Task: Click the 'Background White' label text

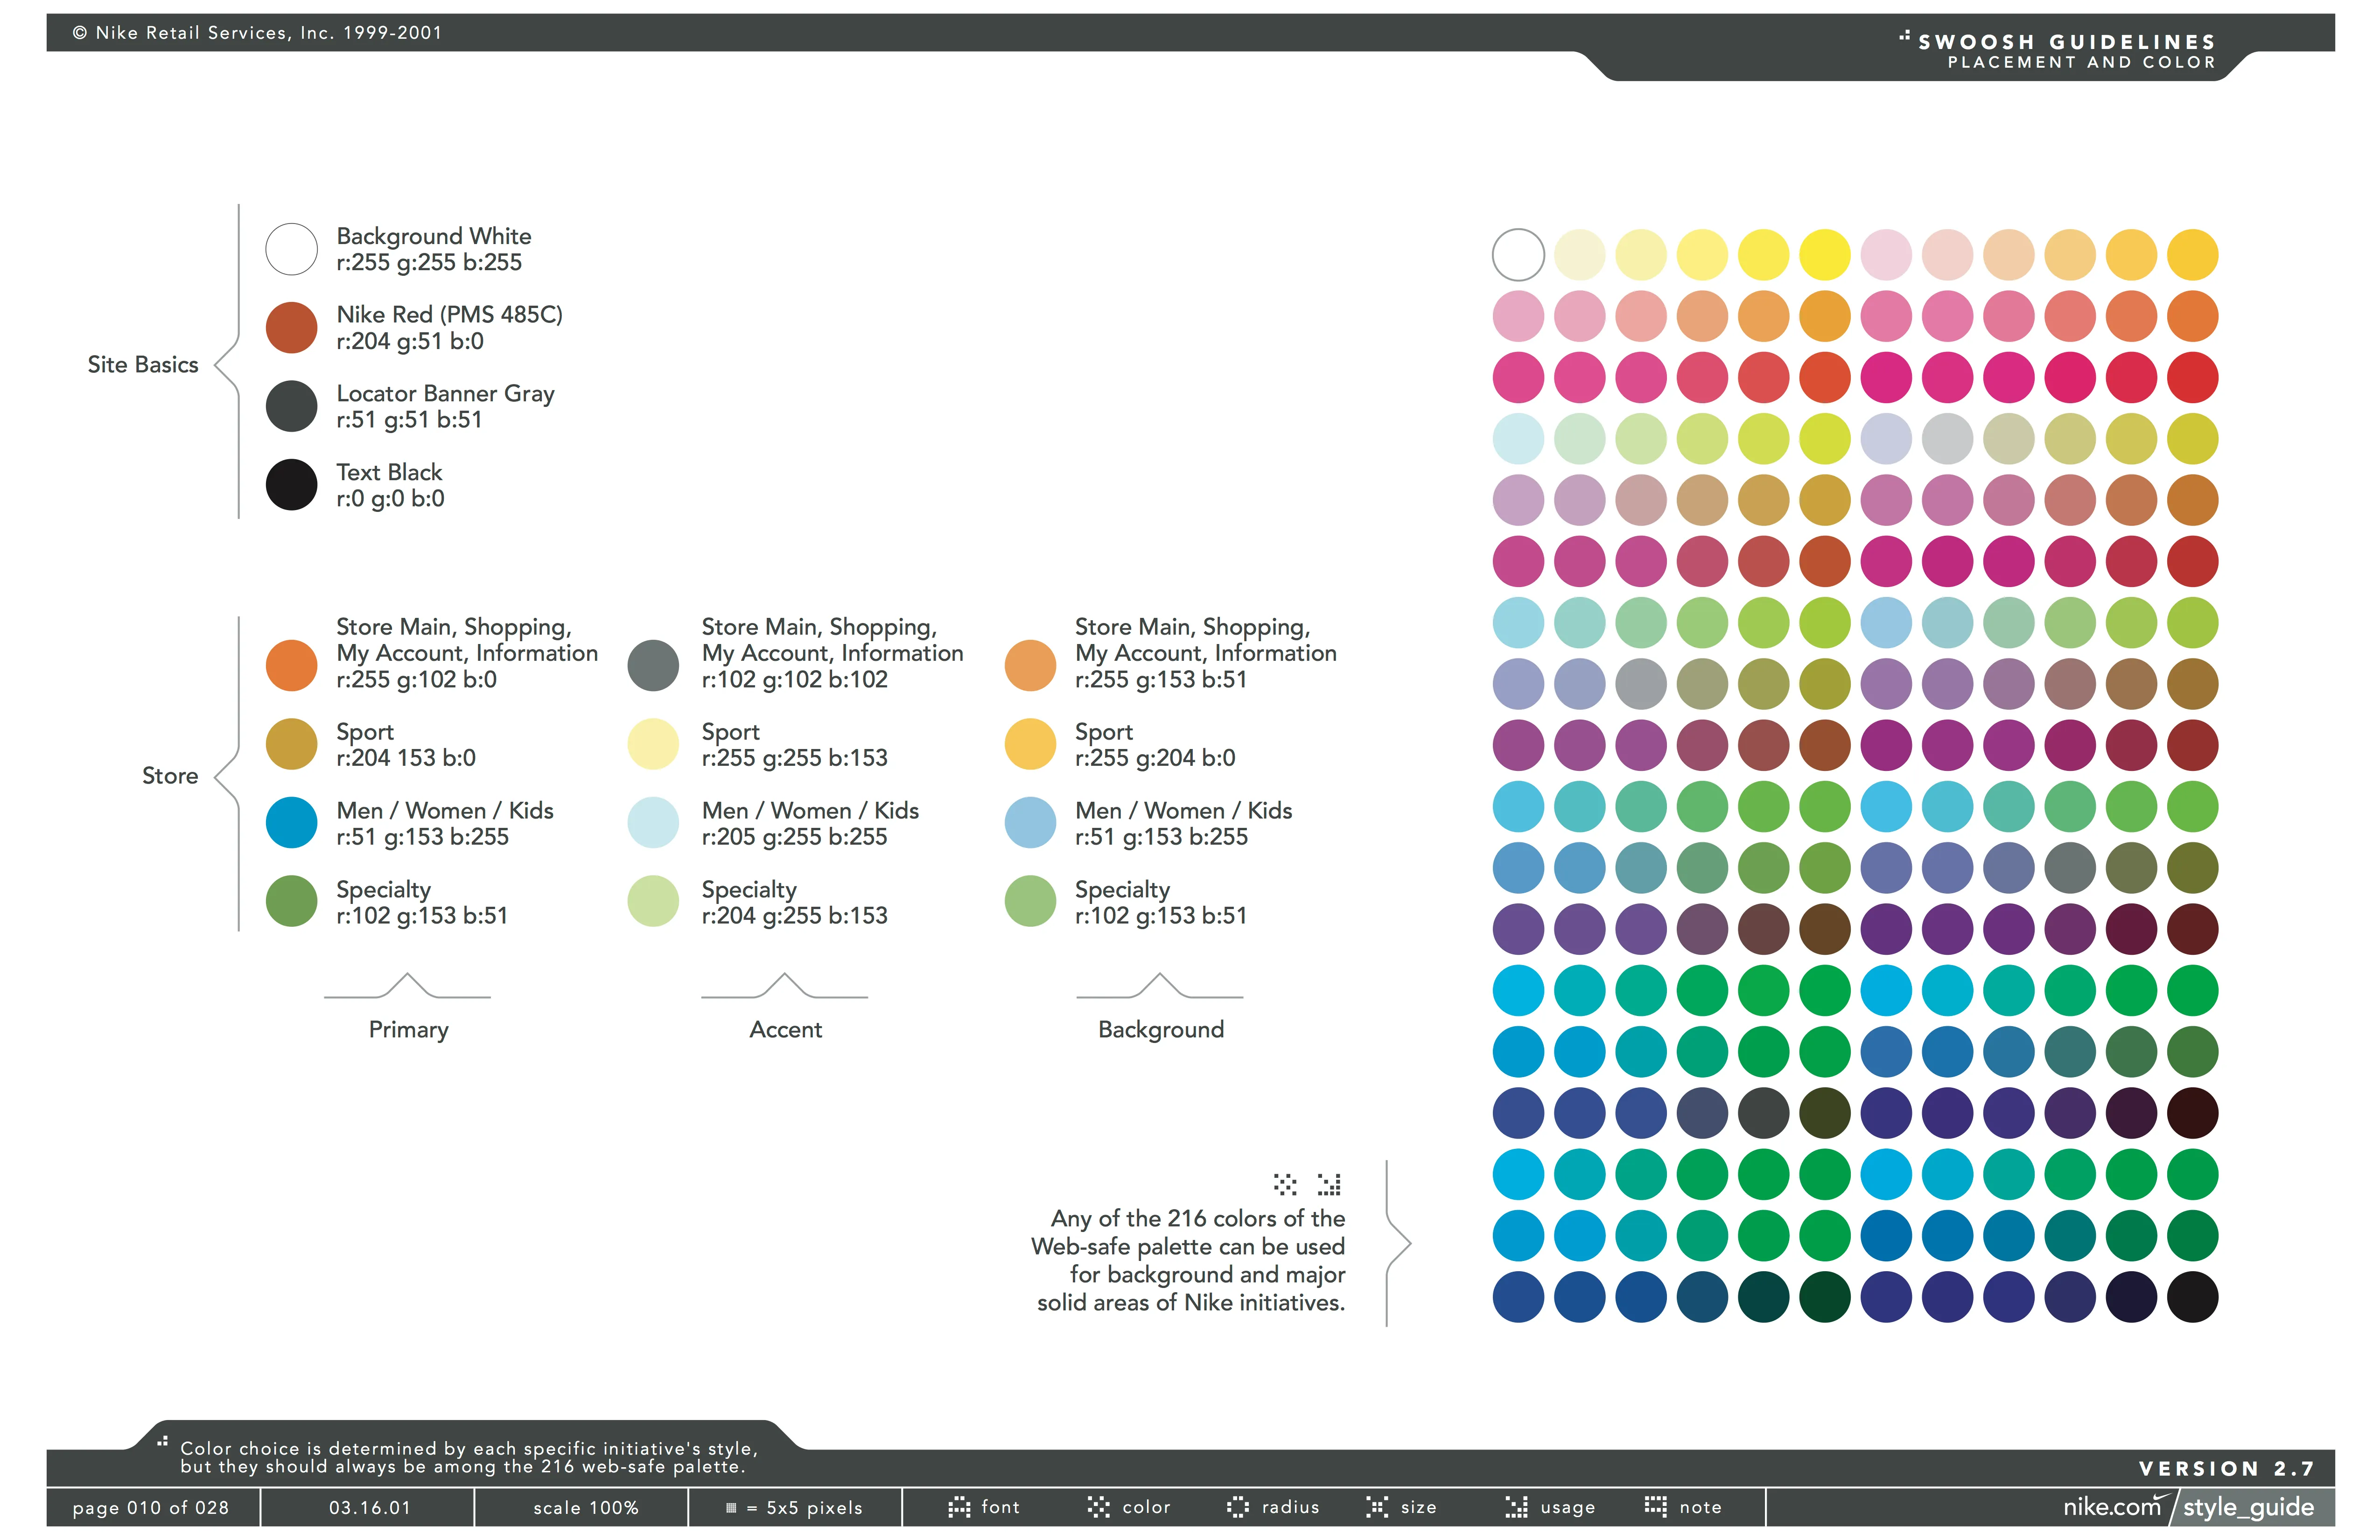Action: (434, 237)
